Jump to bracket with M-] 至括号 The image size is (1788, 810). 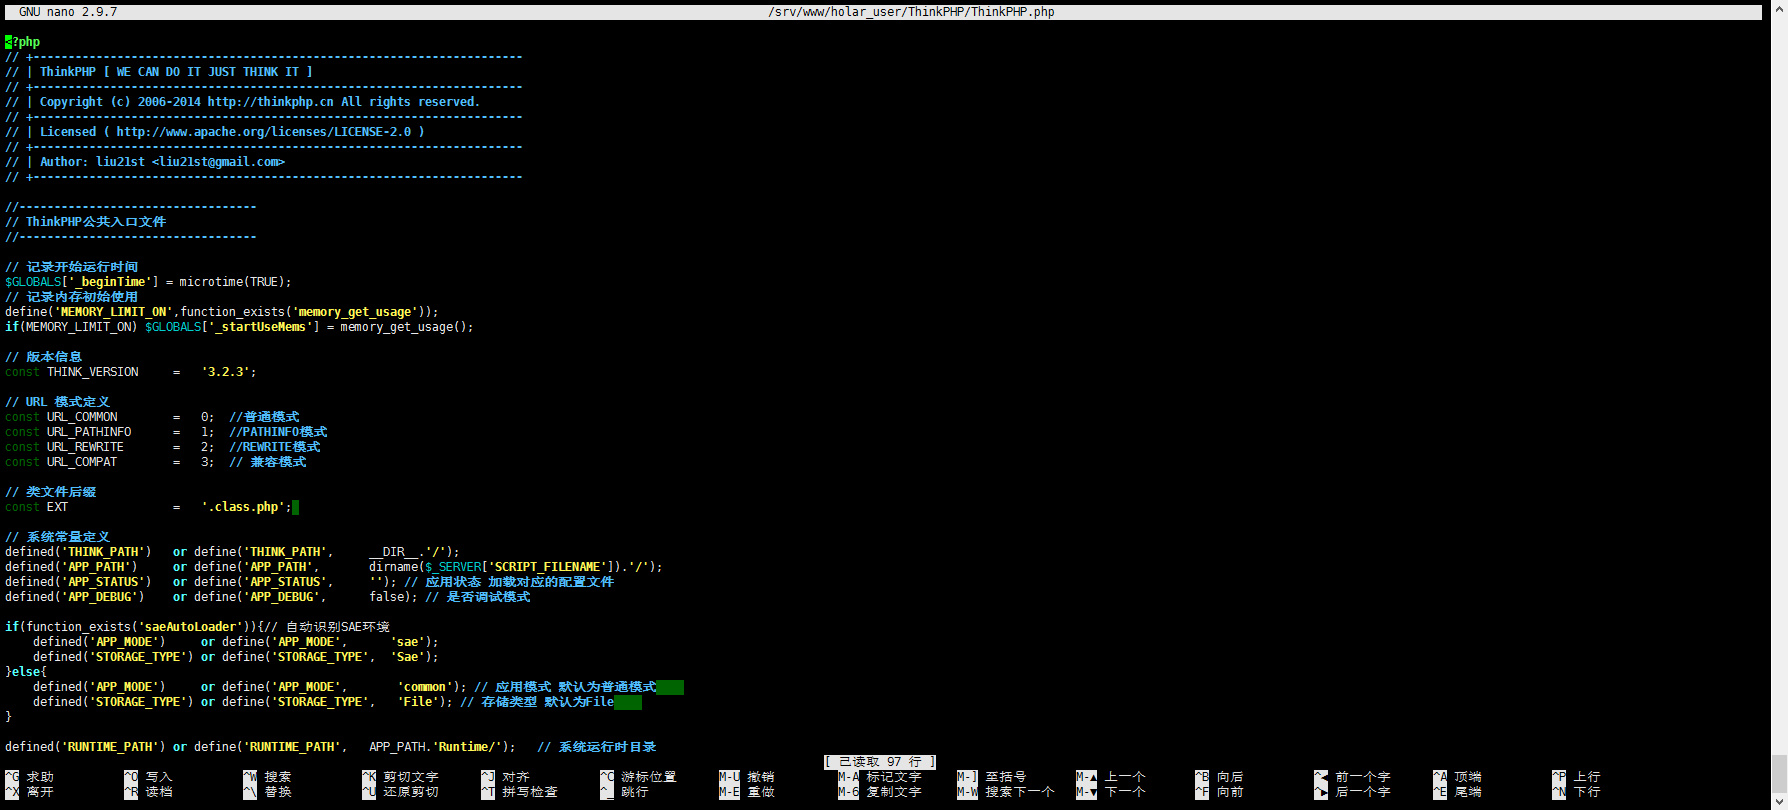pos(992,777)
